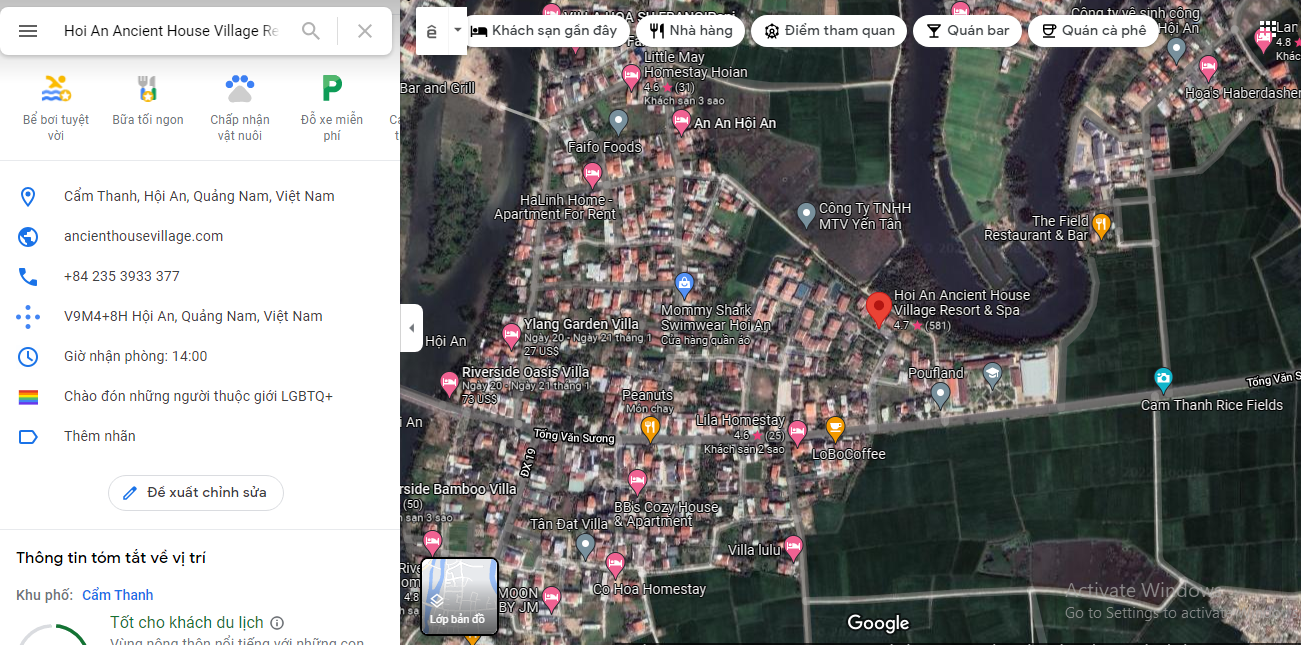This screenshot has width=1301, height=645.
Task: Click the address location pin icon
Action: click(28, 196)
